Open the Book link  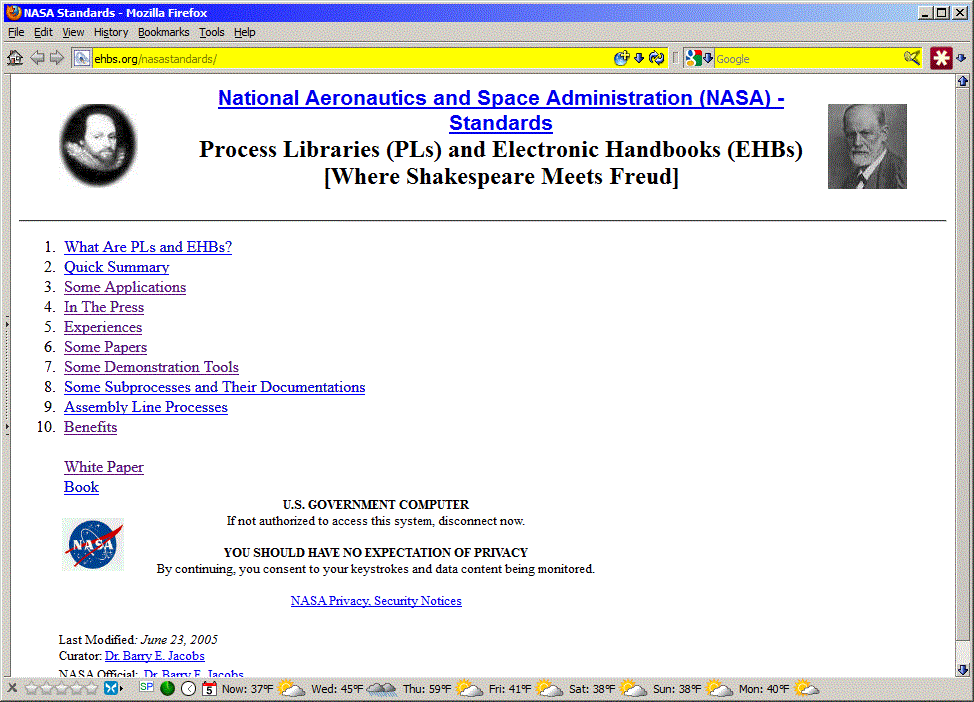(x=81, y=487)
